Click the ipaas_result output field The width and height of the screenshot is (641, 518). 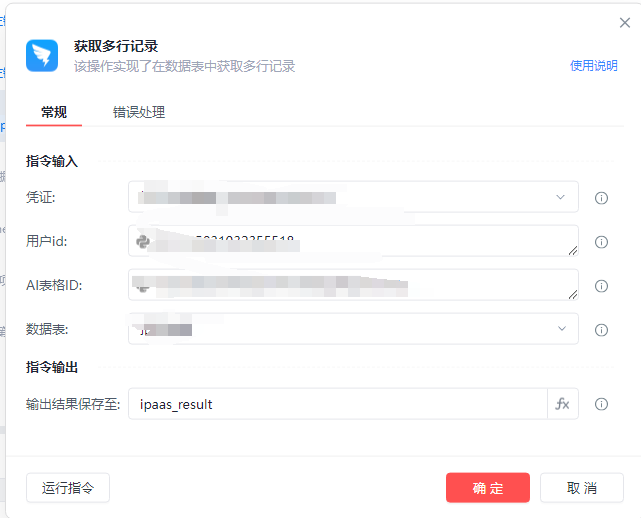tap(337, 404)
